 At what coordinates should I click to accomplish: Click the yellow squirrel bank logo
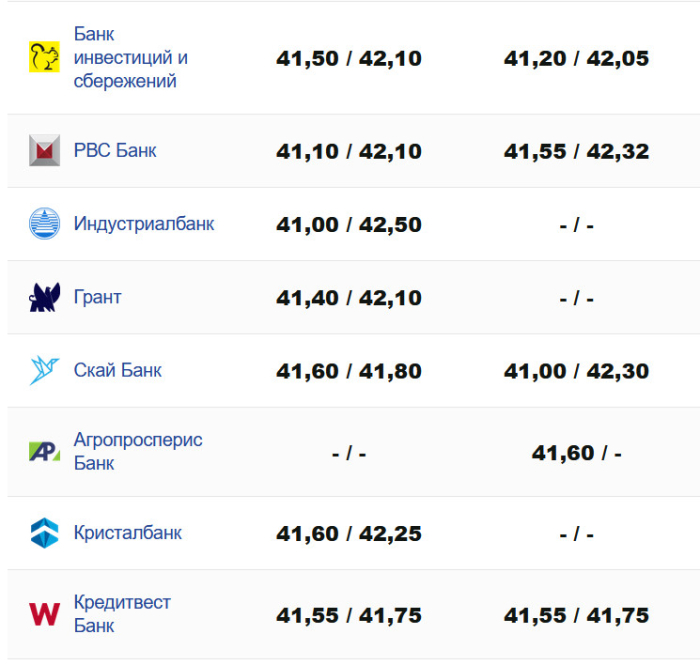[x=45, y=58]
